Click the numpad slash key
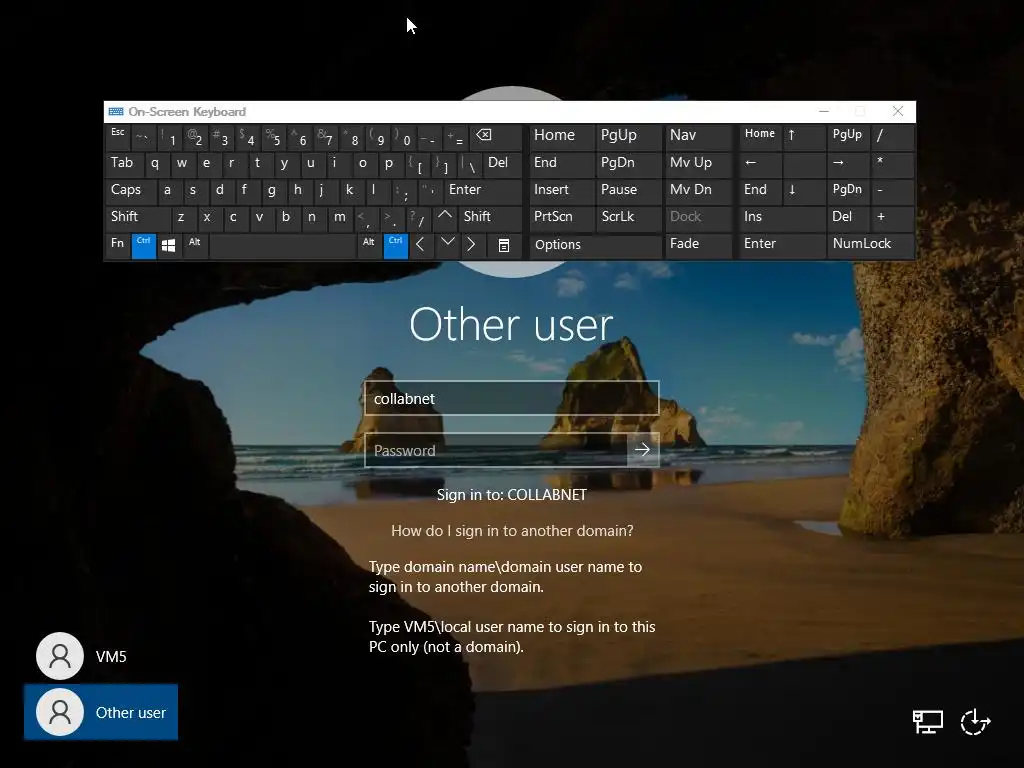Image resolution: width=1024 pixels, height=768 pixels. coord(891,137)
